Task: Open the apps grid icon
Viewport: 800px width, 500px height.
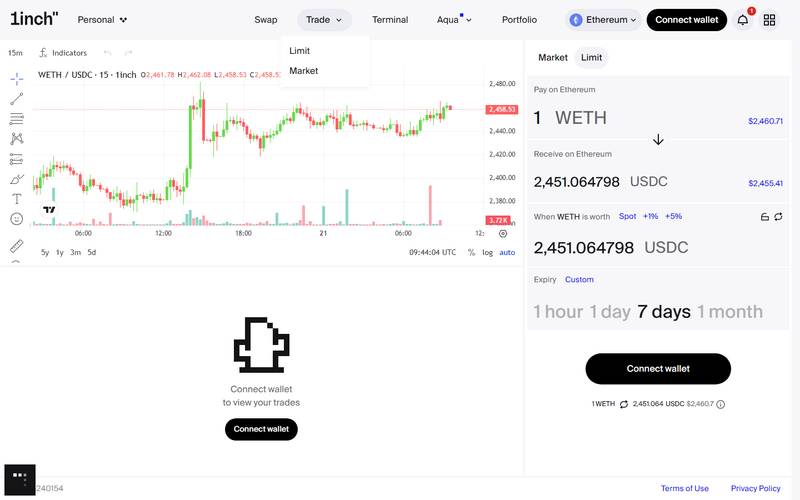Action: click(x=769, y=20)
